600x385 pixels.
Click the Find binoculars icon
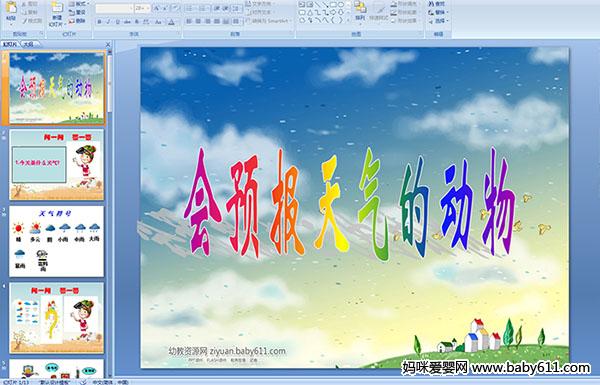431,4
